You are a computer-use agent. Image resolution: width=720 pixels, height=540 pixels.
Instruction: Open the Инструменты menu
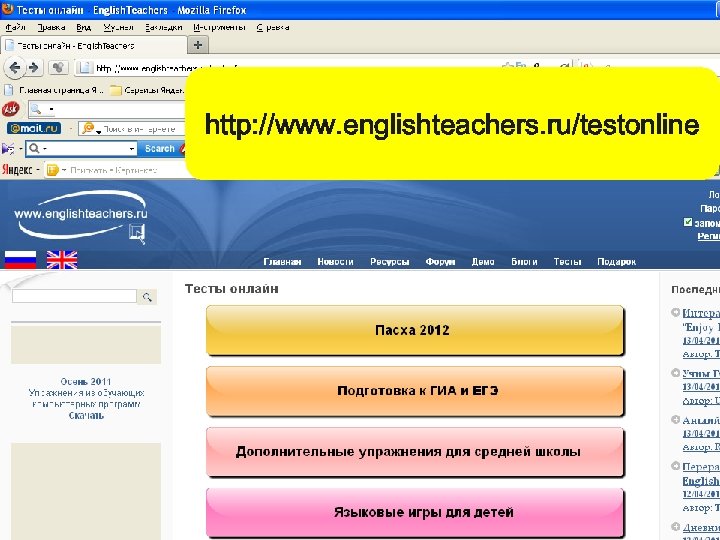tap(219, 27)
